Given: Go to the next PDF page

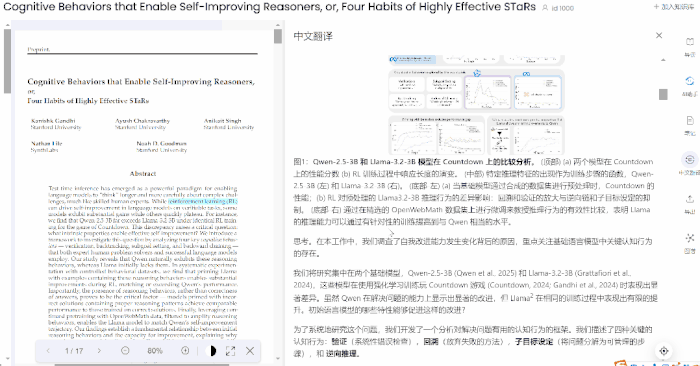Looking at the screenshot, I should point(99,351).
